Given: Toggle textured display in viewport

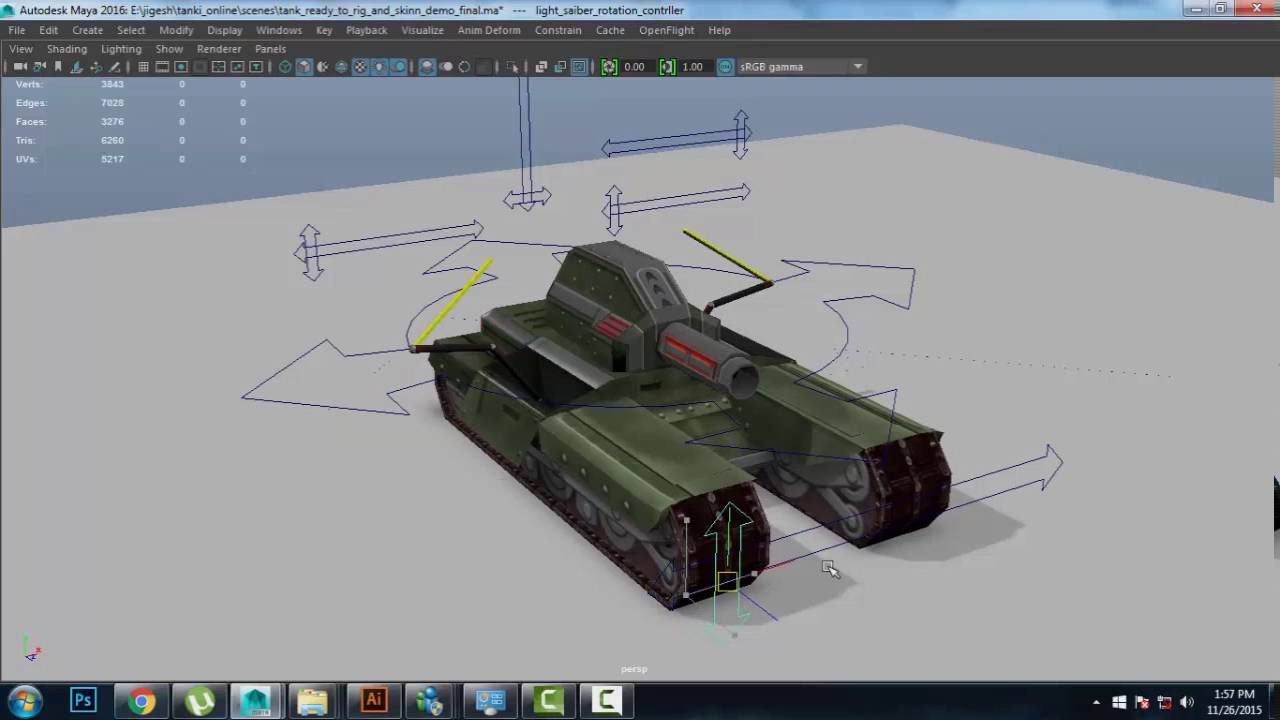Looking at the screenshot, I should (x=361, y=67).
